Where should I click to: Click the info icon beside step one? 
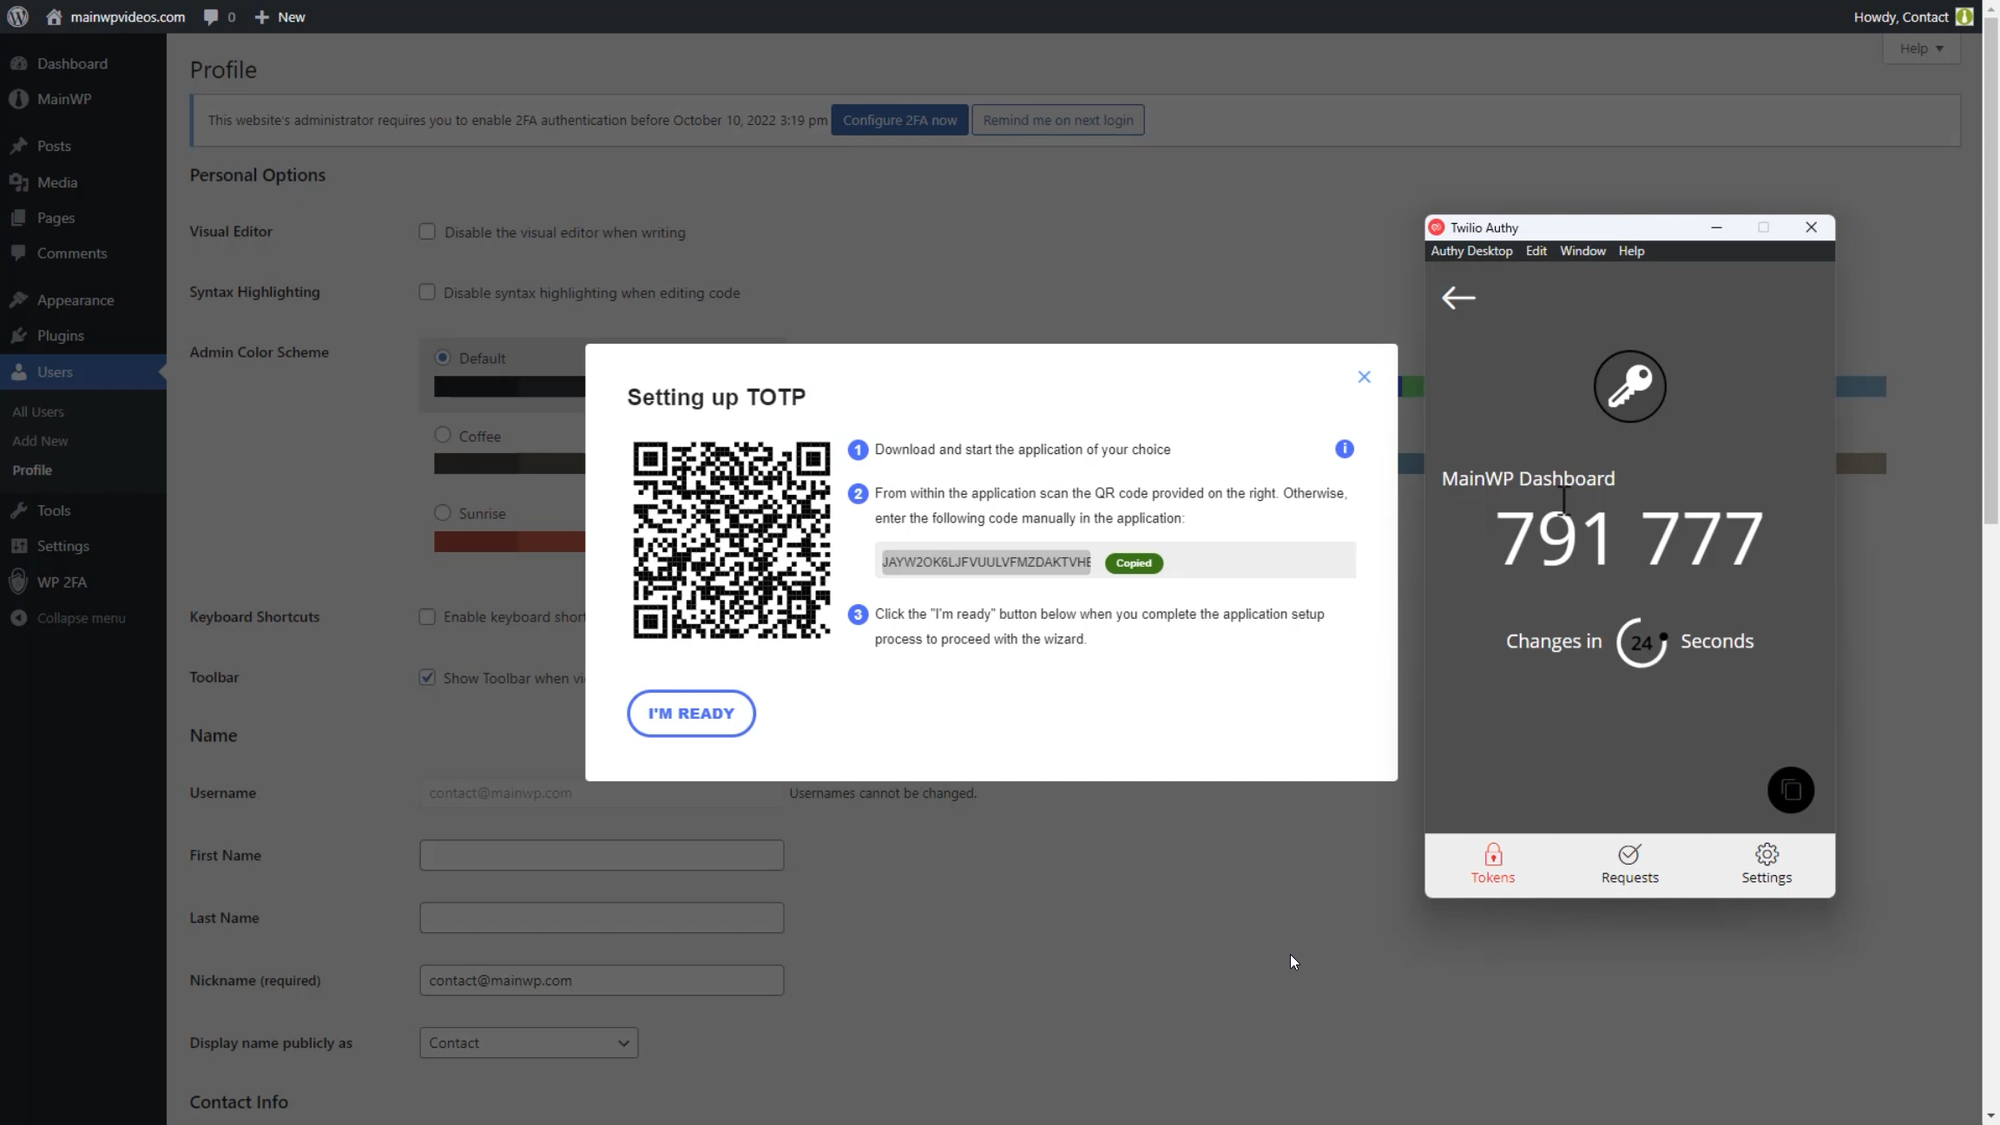1344,449
